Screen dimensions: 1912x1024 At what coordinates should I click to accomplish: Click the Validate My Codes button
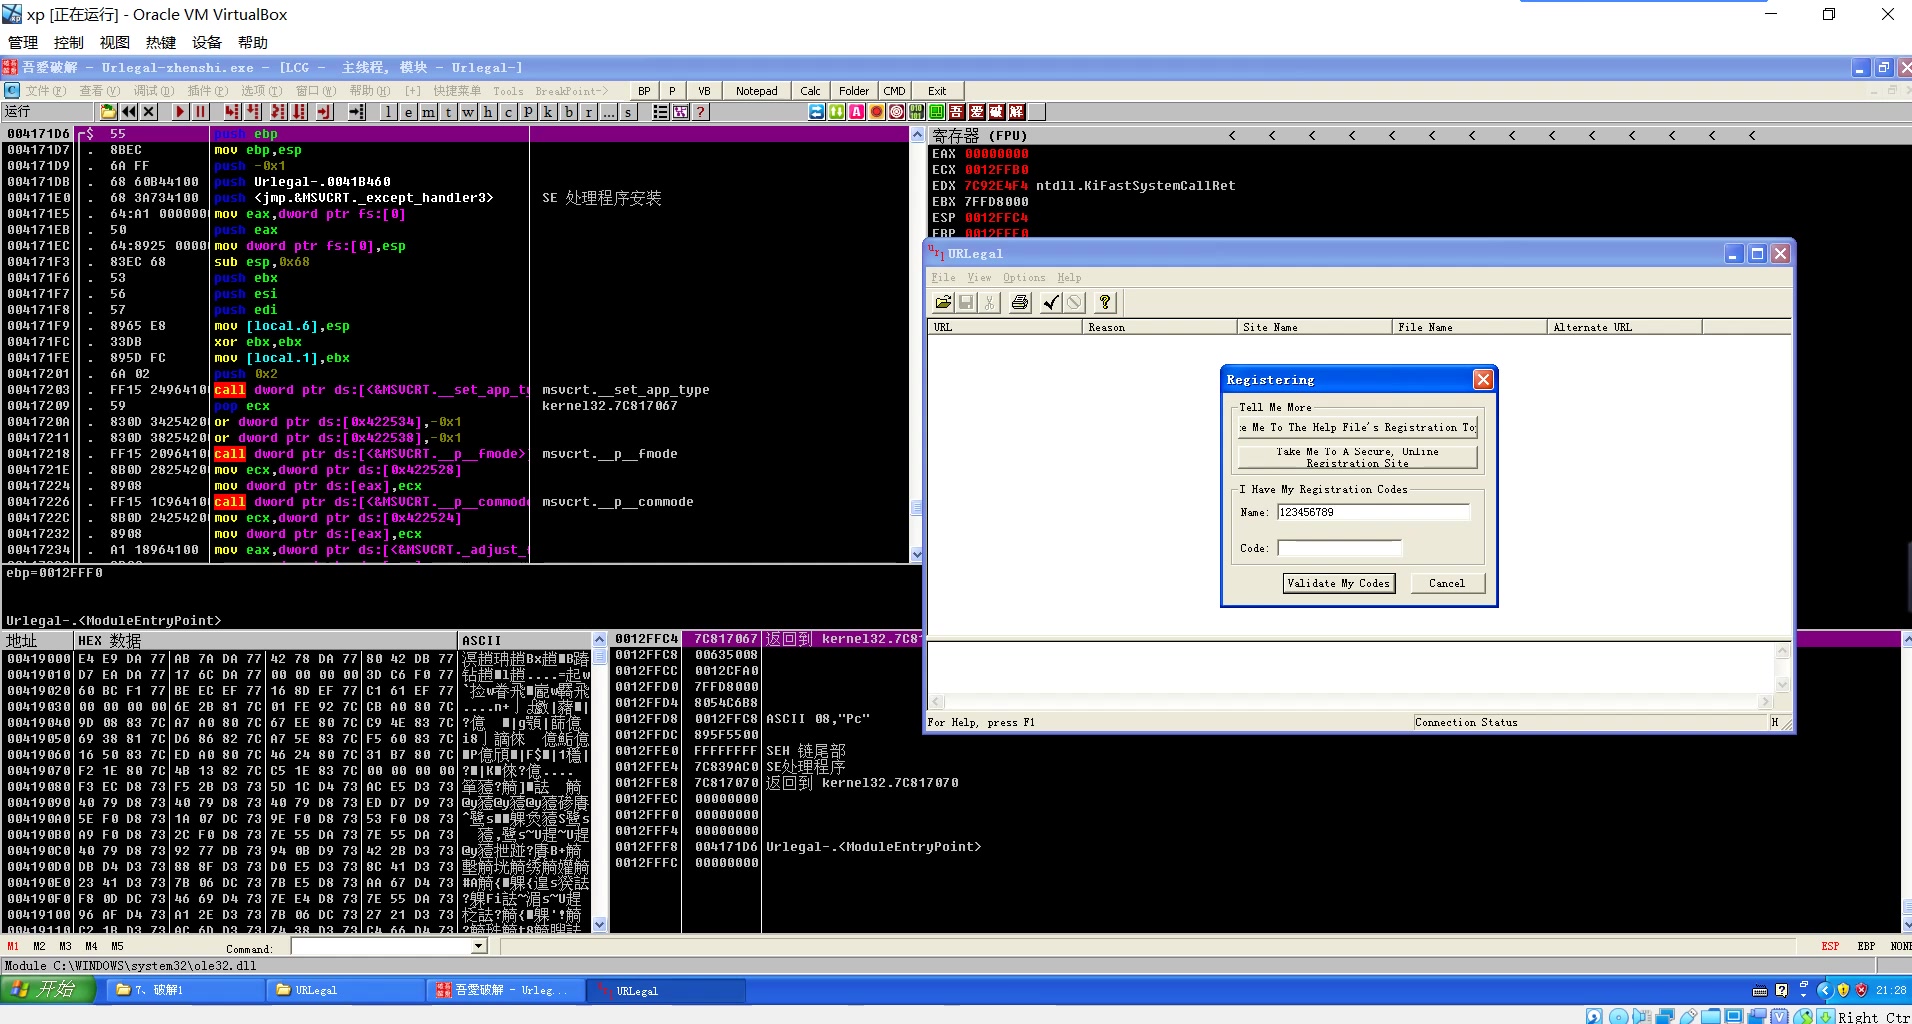tap(1338, 583)
